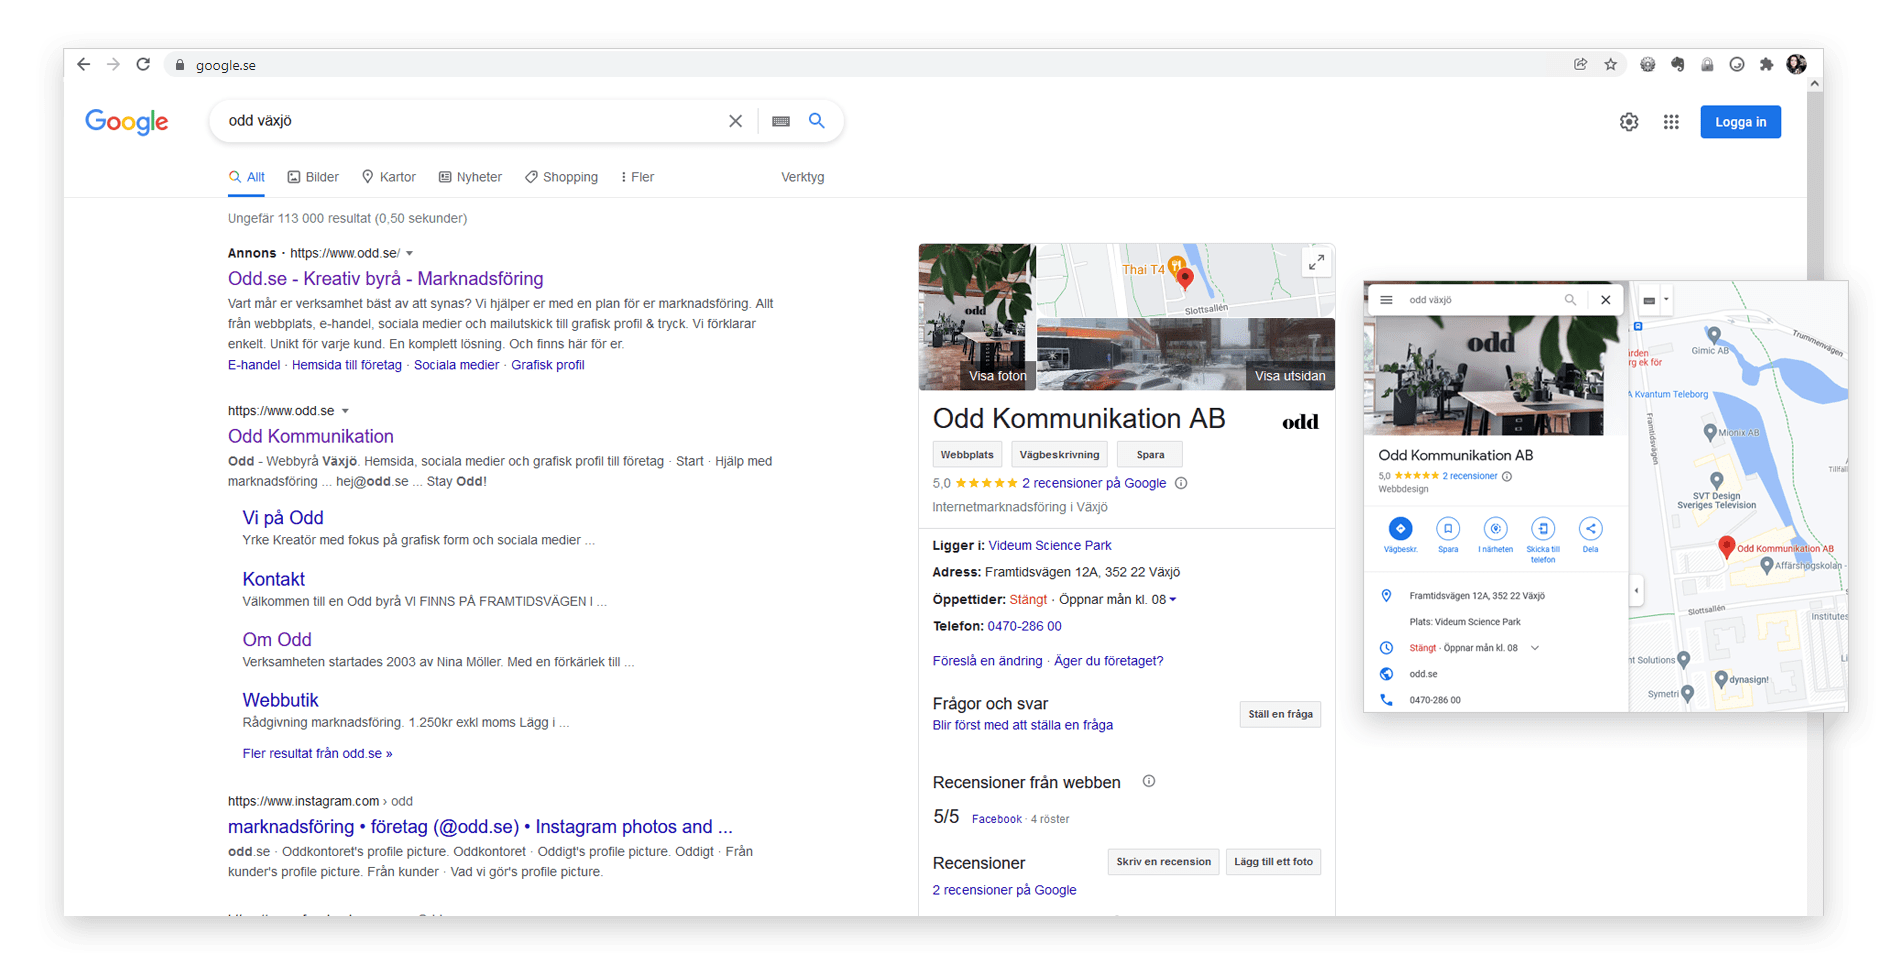Expand opening hours in knowledge panel

(1173, 600)
